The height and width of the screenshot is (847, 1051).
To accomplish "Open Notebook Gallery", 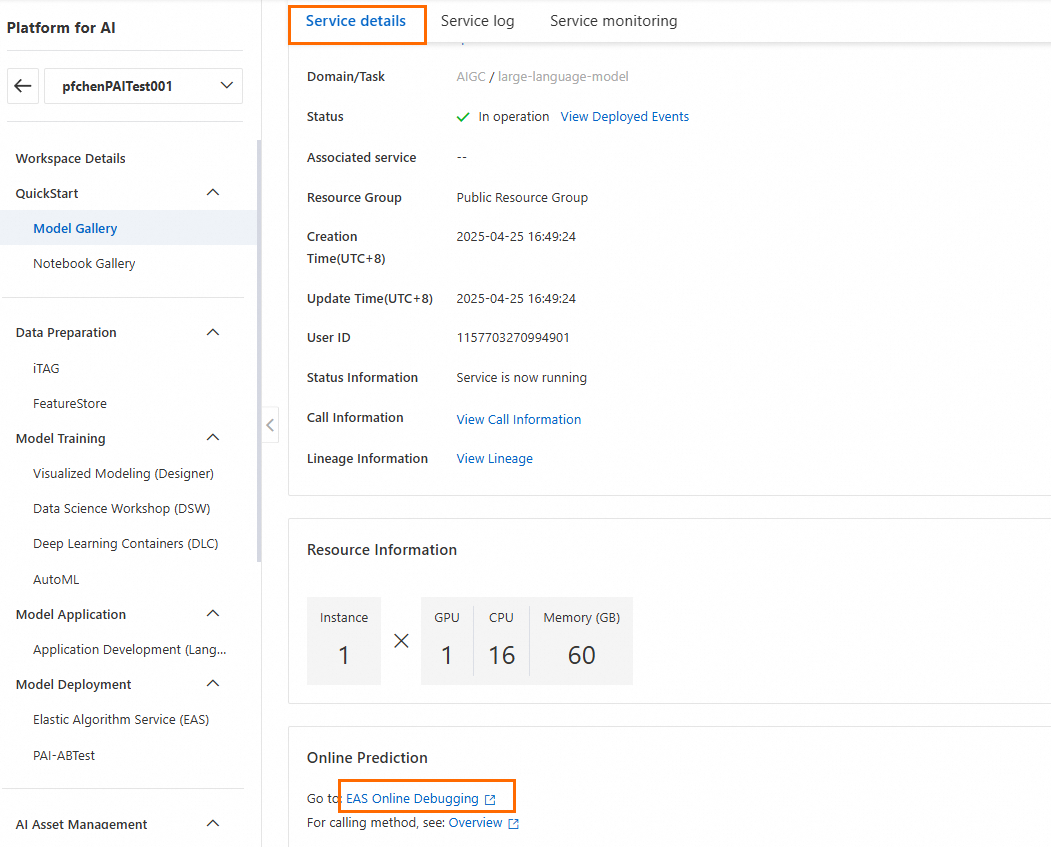I will tap(84, 263).
